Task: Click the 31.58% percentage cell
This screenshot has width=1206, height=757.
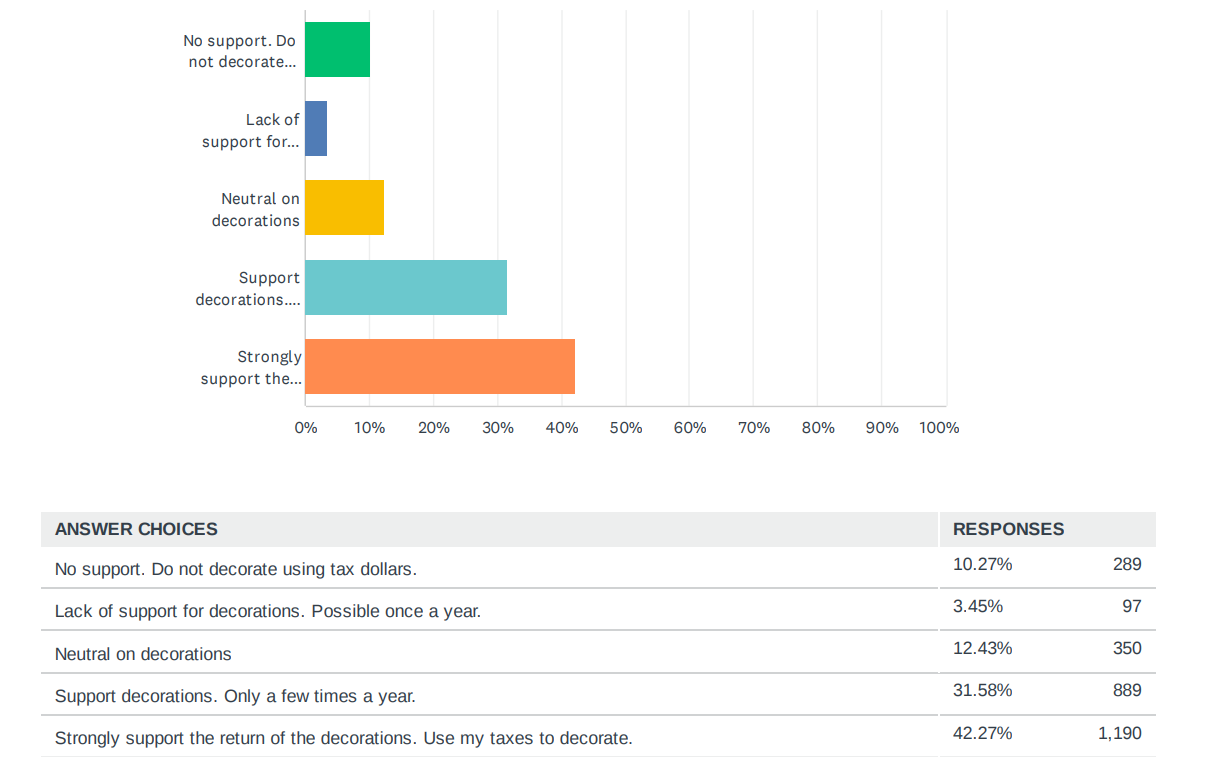Action: [x=982, y=690]
